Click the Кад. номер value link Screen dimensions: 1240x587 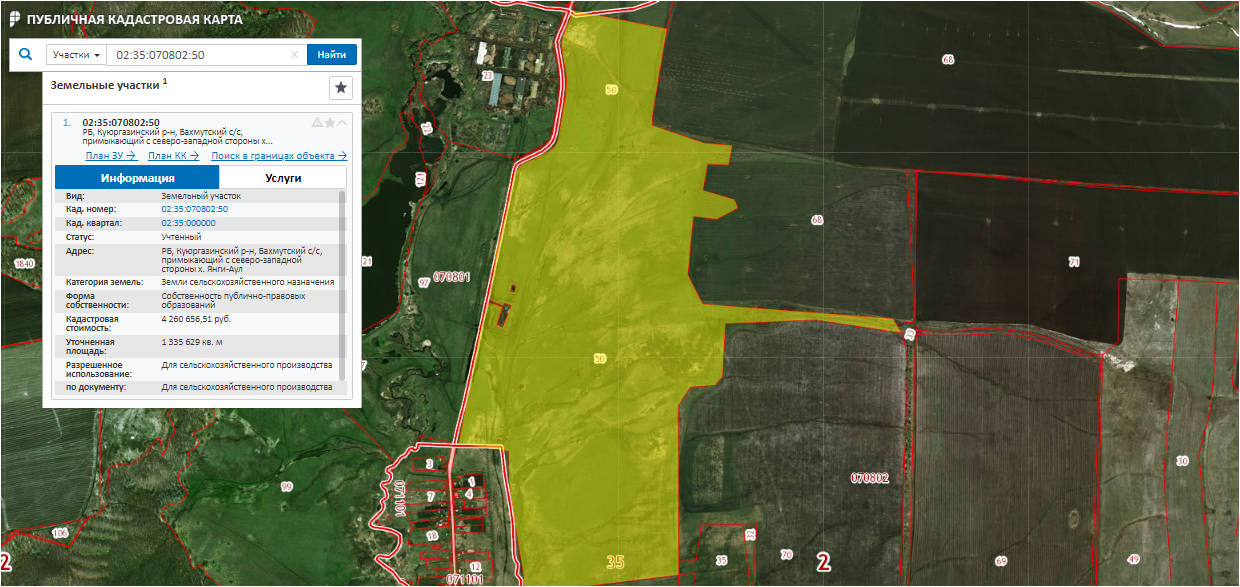[x=194, y=209]
